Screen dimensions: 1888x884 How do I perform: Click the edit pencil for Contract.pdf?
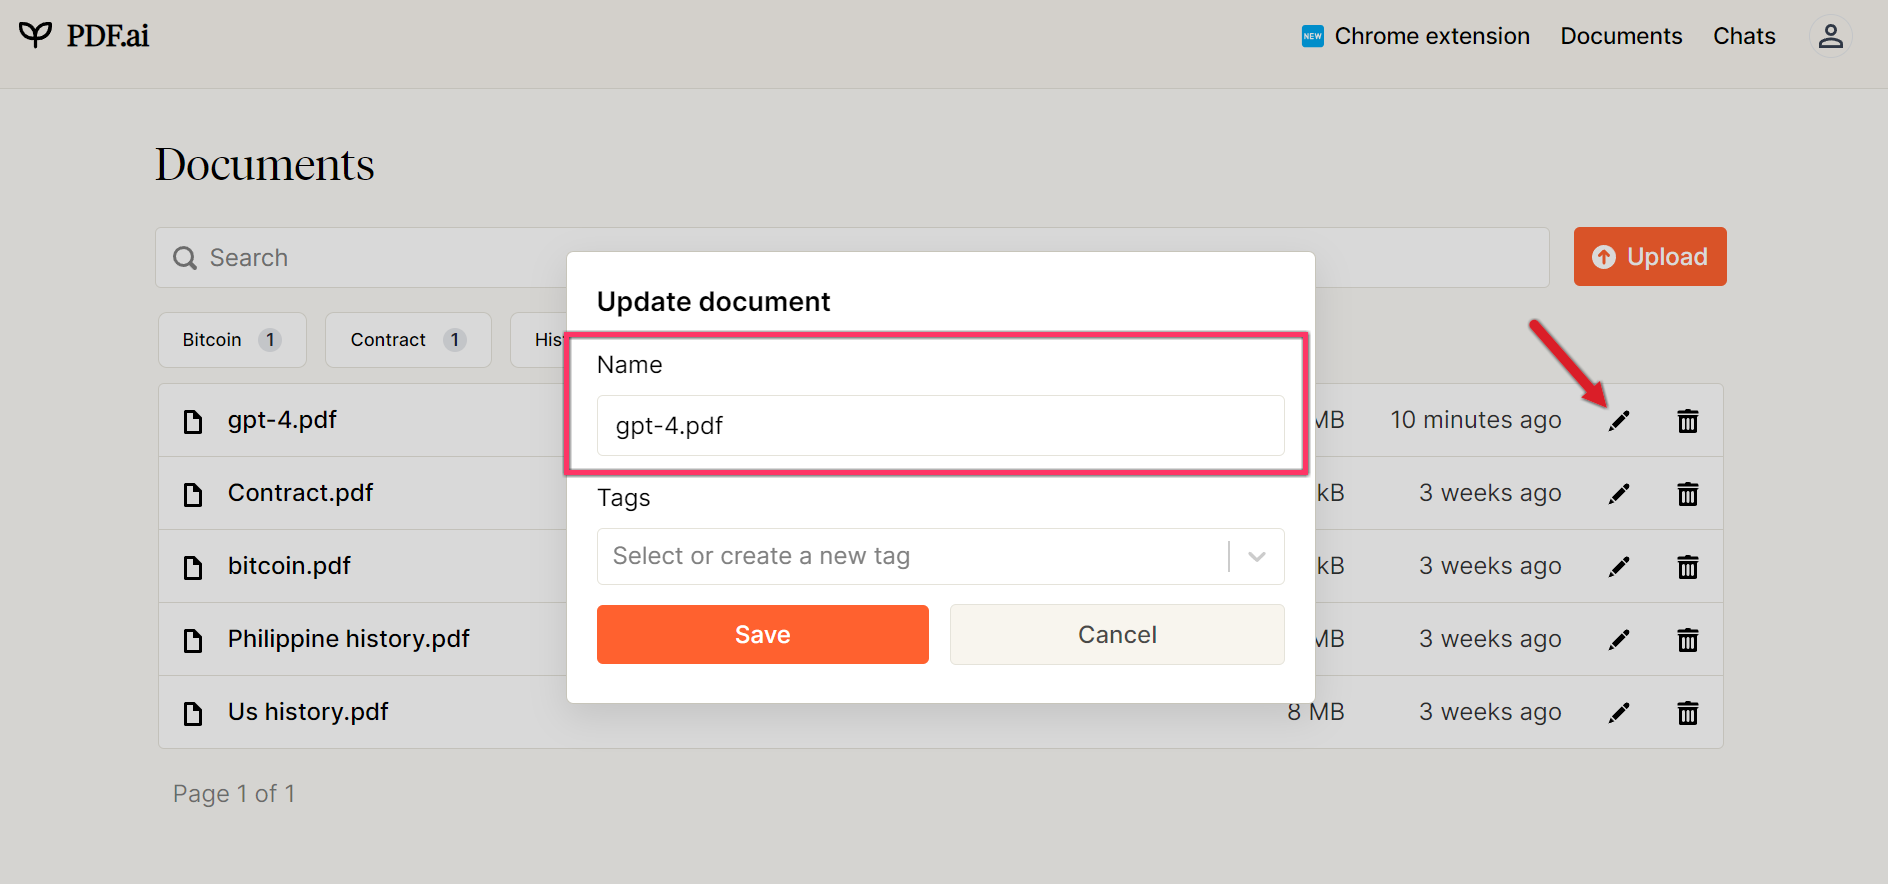(x=1619, y=494)
